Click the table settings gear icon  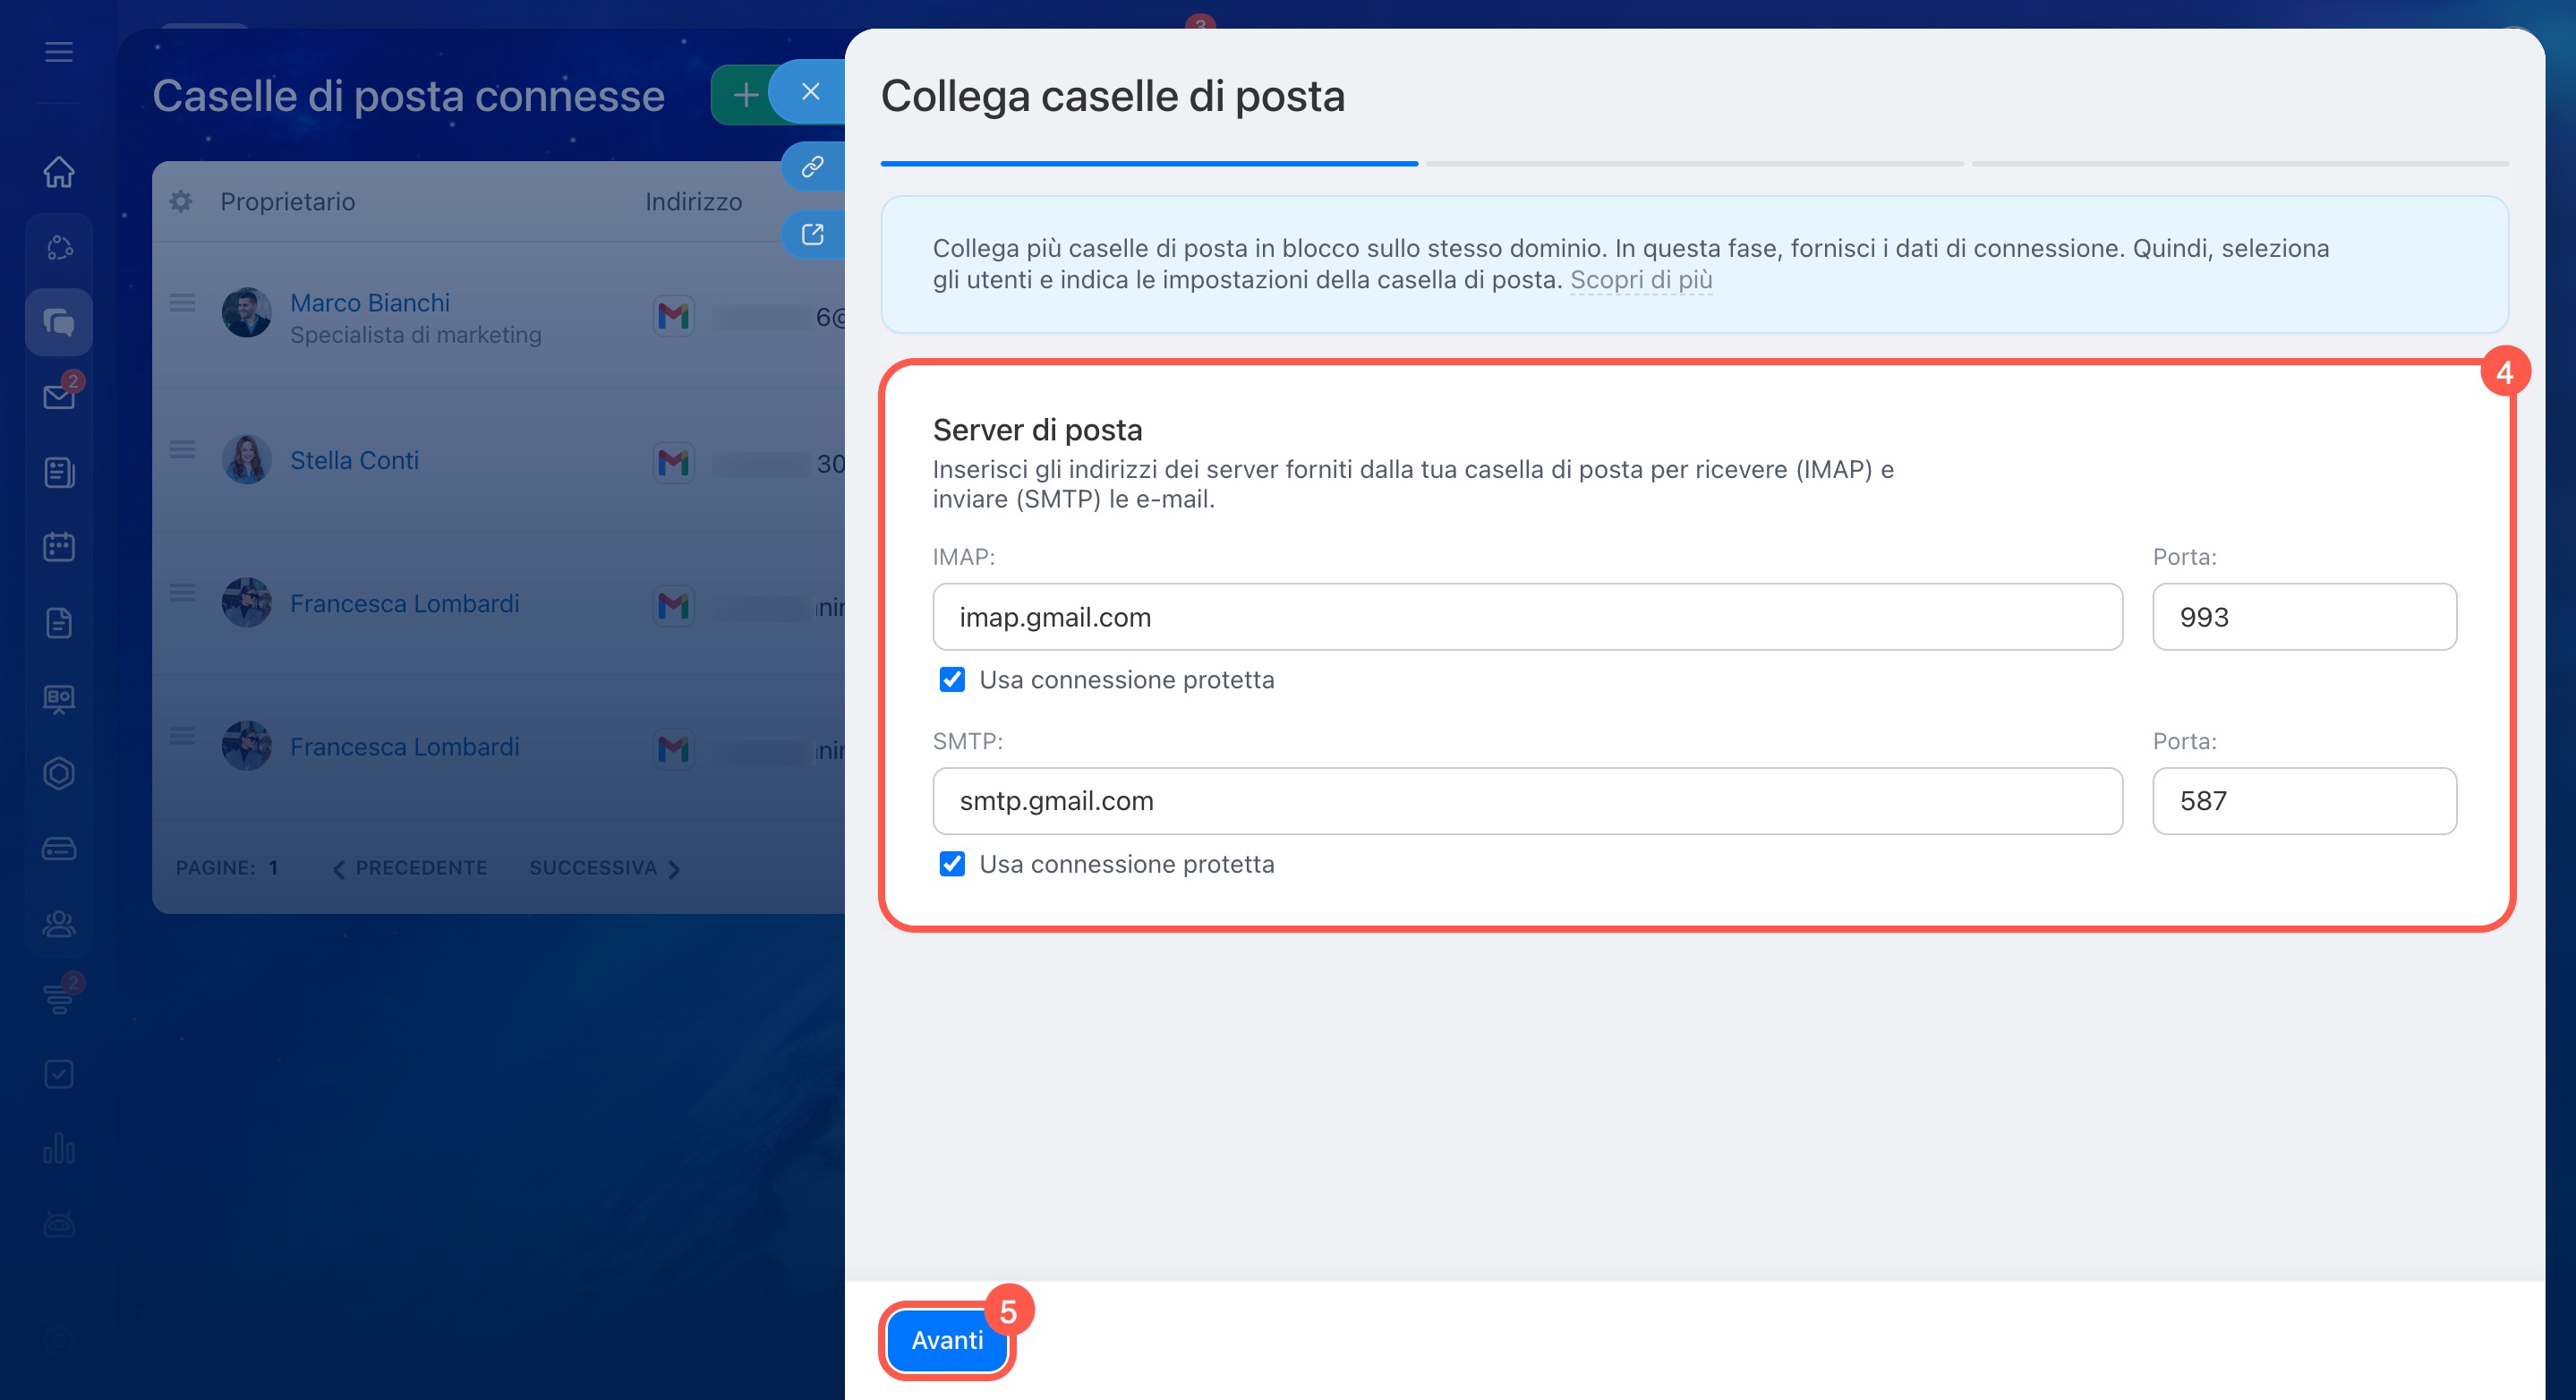(x=181, y=201)
